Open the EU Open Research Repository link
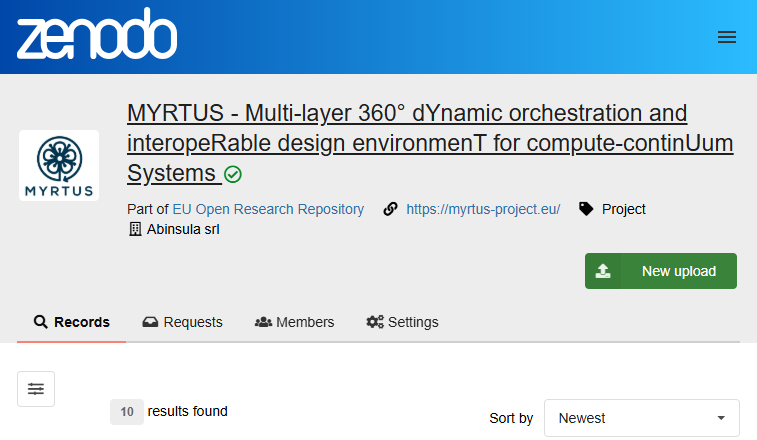 [x=268, y=209]
